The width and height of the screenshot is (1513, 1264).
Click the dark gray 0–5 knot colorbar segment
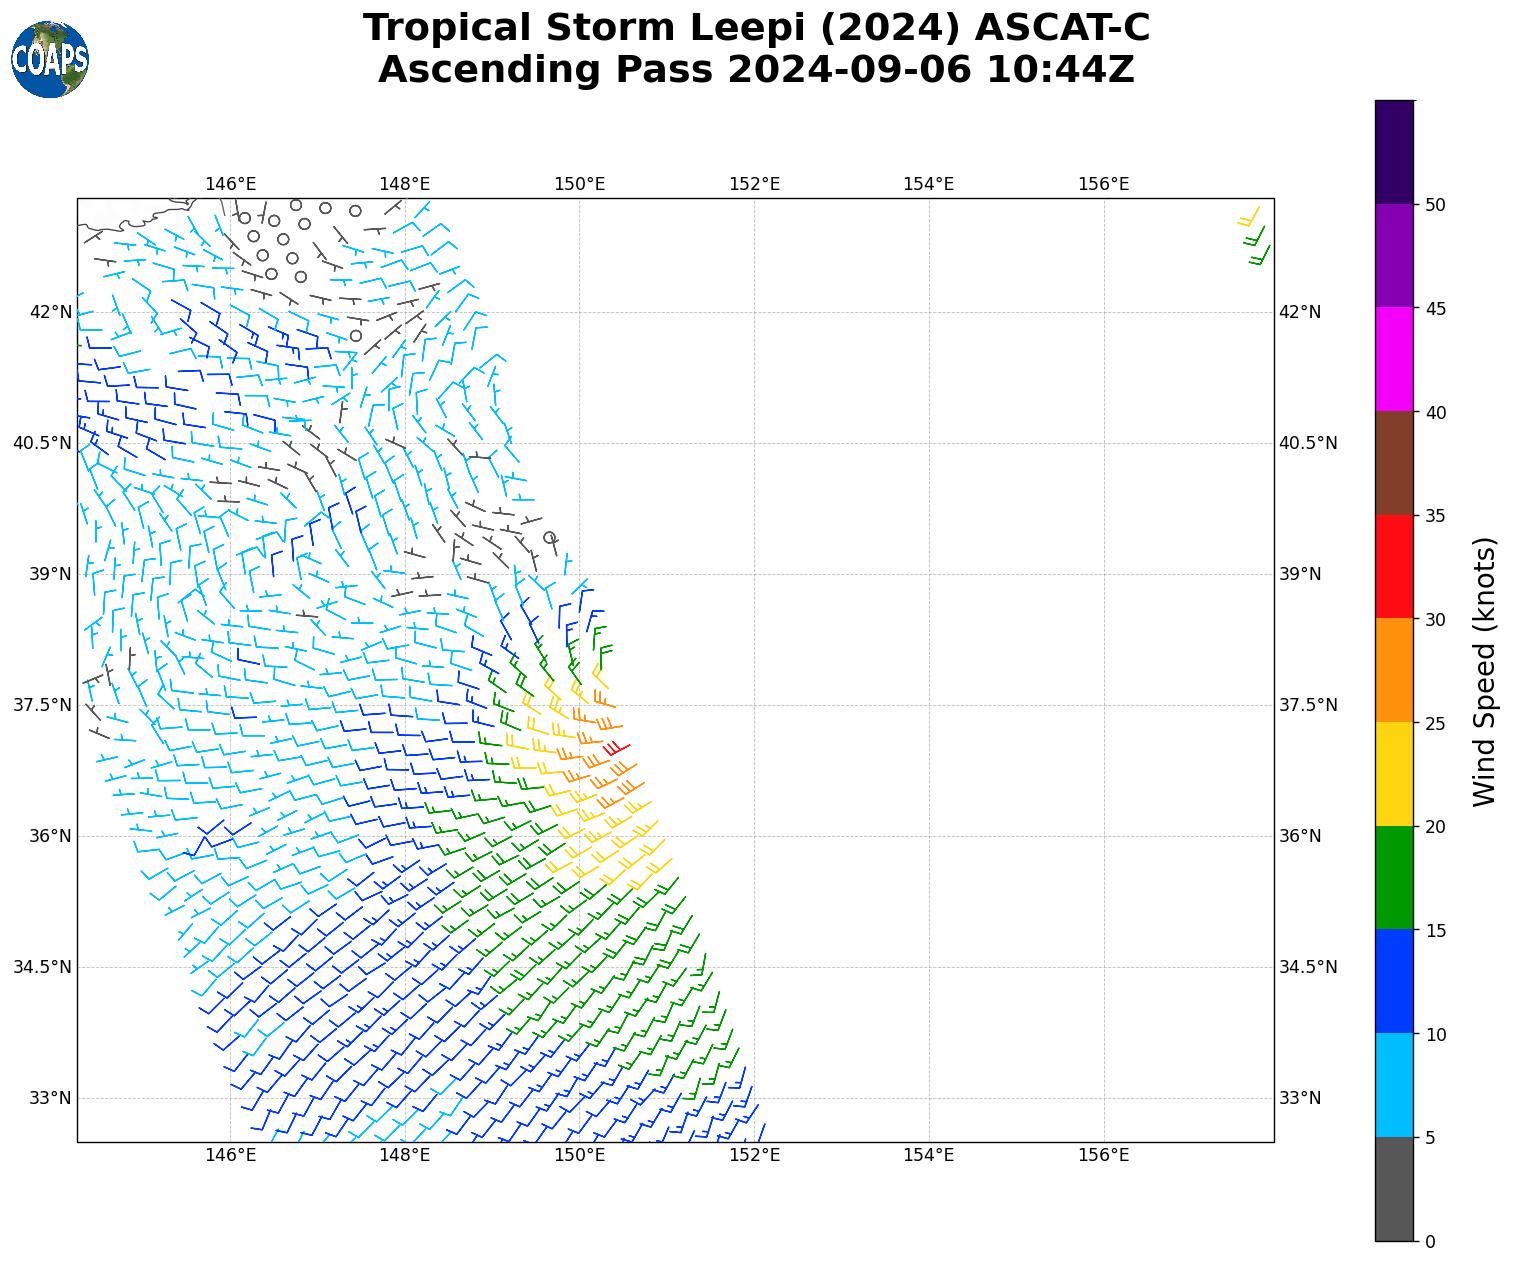(x=1394, y=1189)
